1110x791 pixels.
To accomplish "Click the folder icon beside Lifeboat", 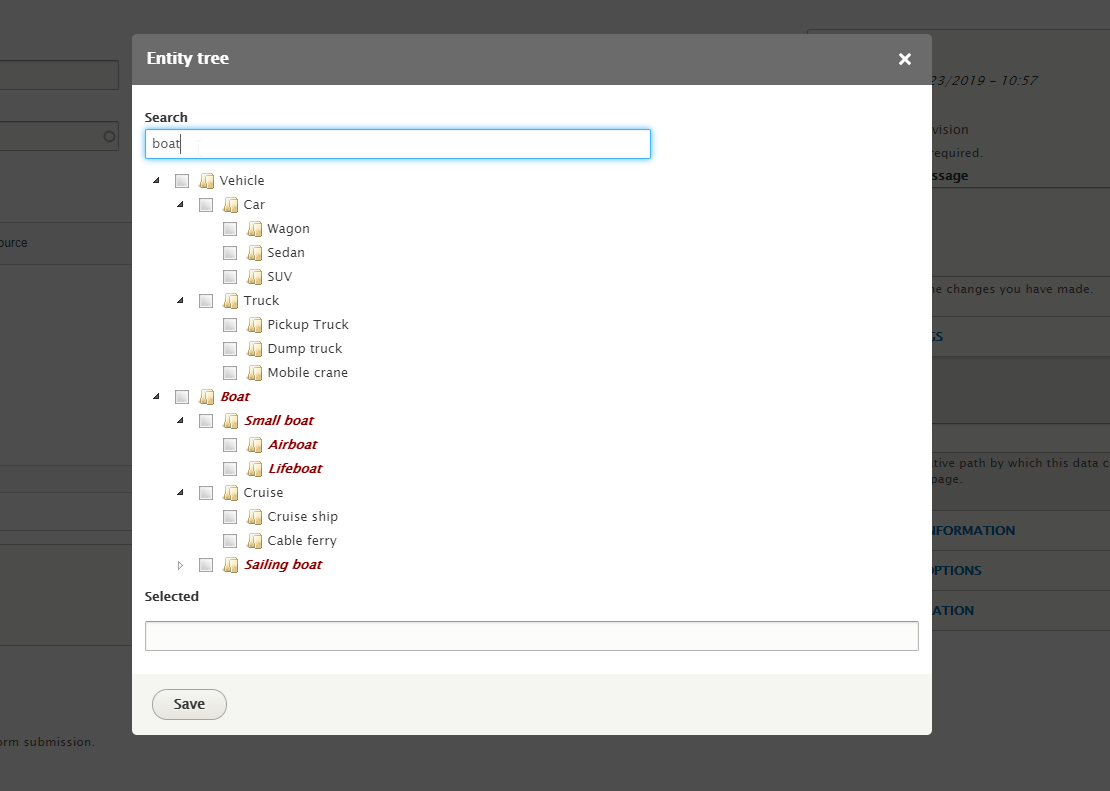I will (x=255, y=470).
